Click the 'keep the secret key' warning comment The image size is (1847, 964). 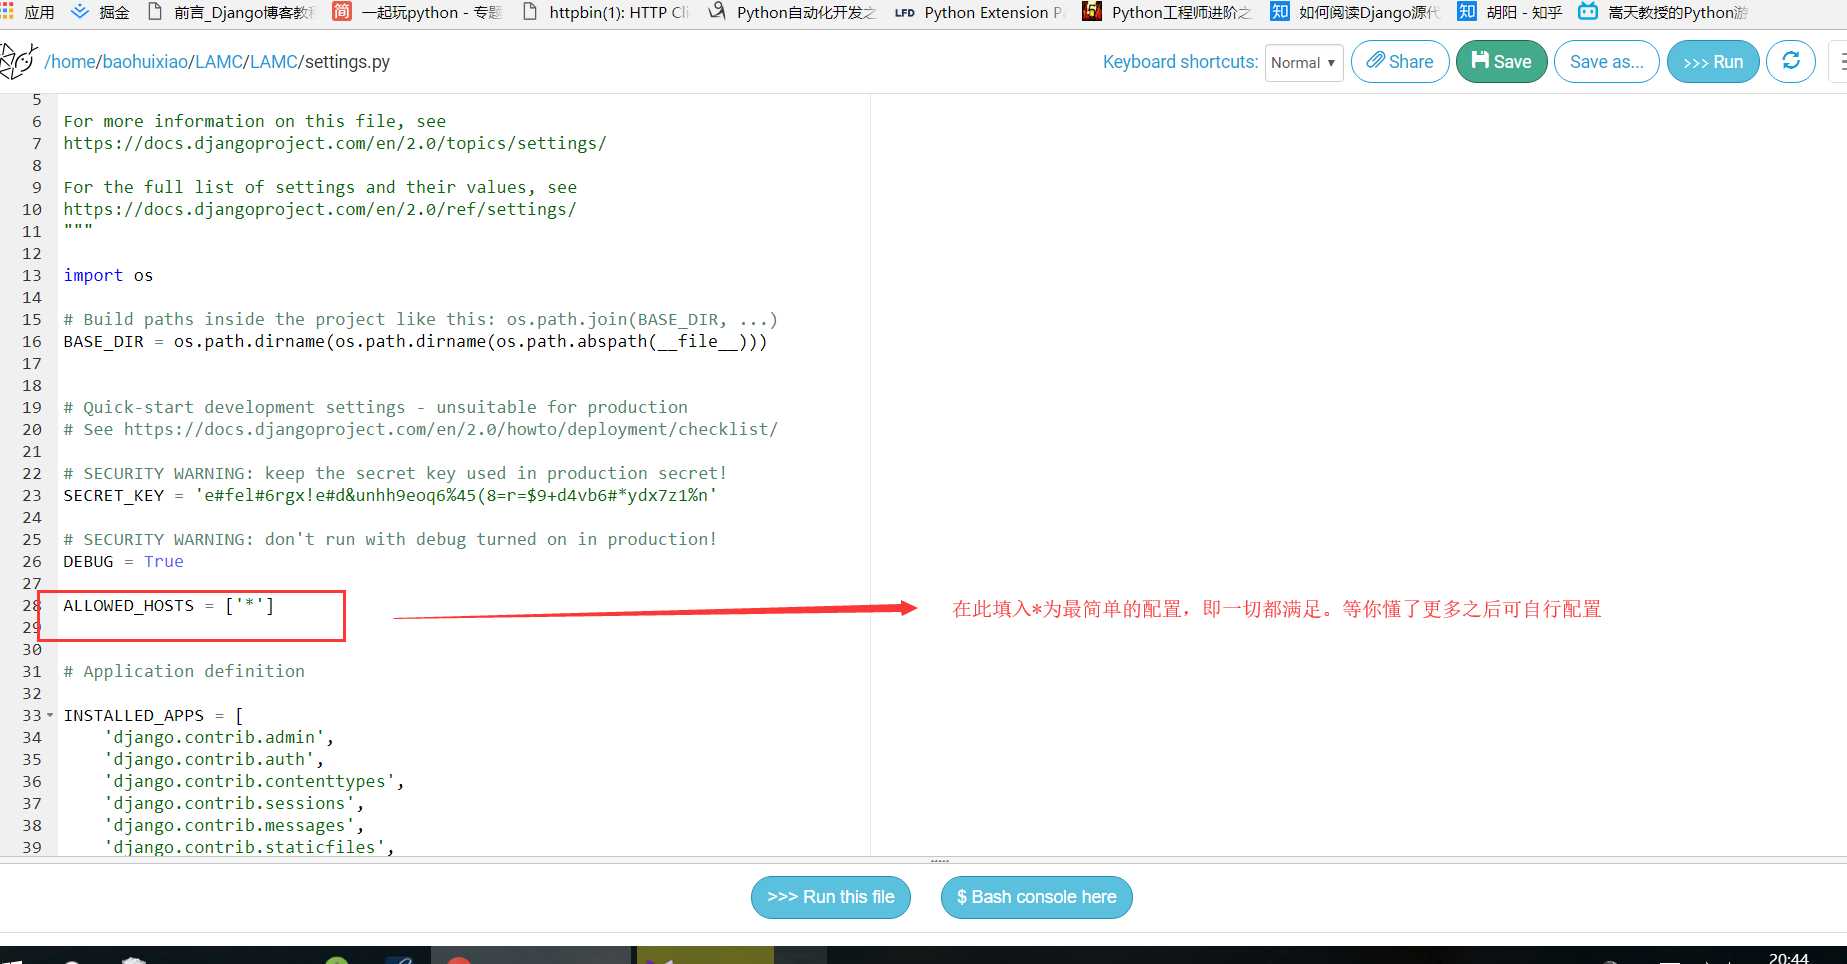pyautogui.click(x=395, y=473)
